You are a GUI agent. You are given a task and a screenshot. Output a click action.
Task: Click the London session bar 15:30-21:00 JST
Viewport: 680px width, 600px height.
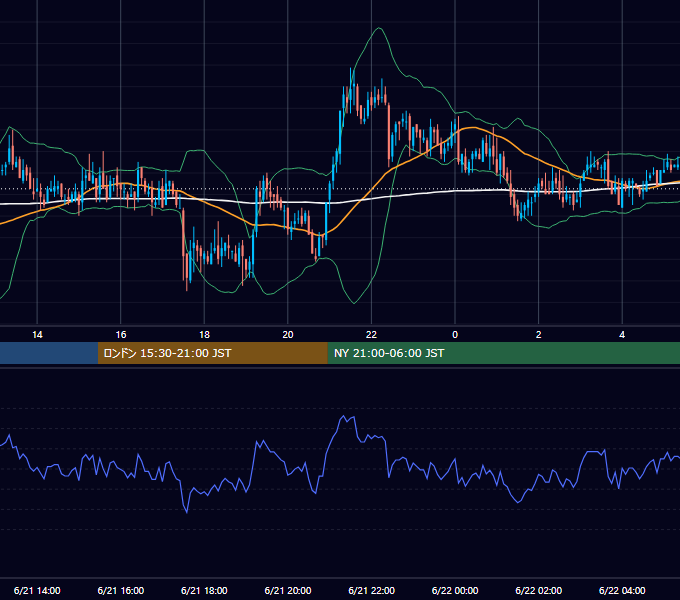point(212,353)
